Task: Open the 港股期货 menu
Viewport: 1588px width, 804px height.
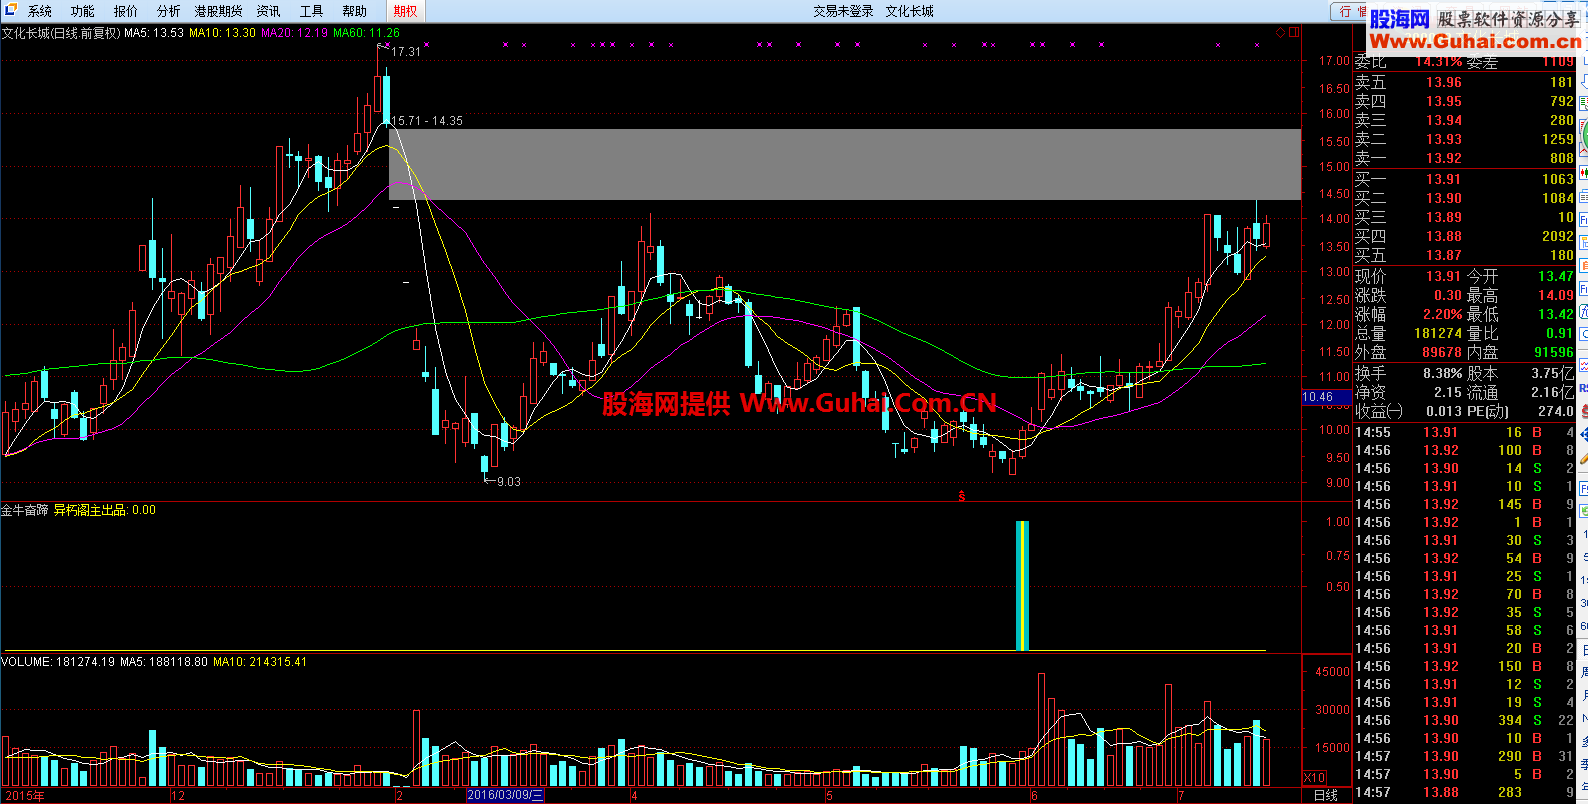Action: coord(219,11)
